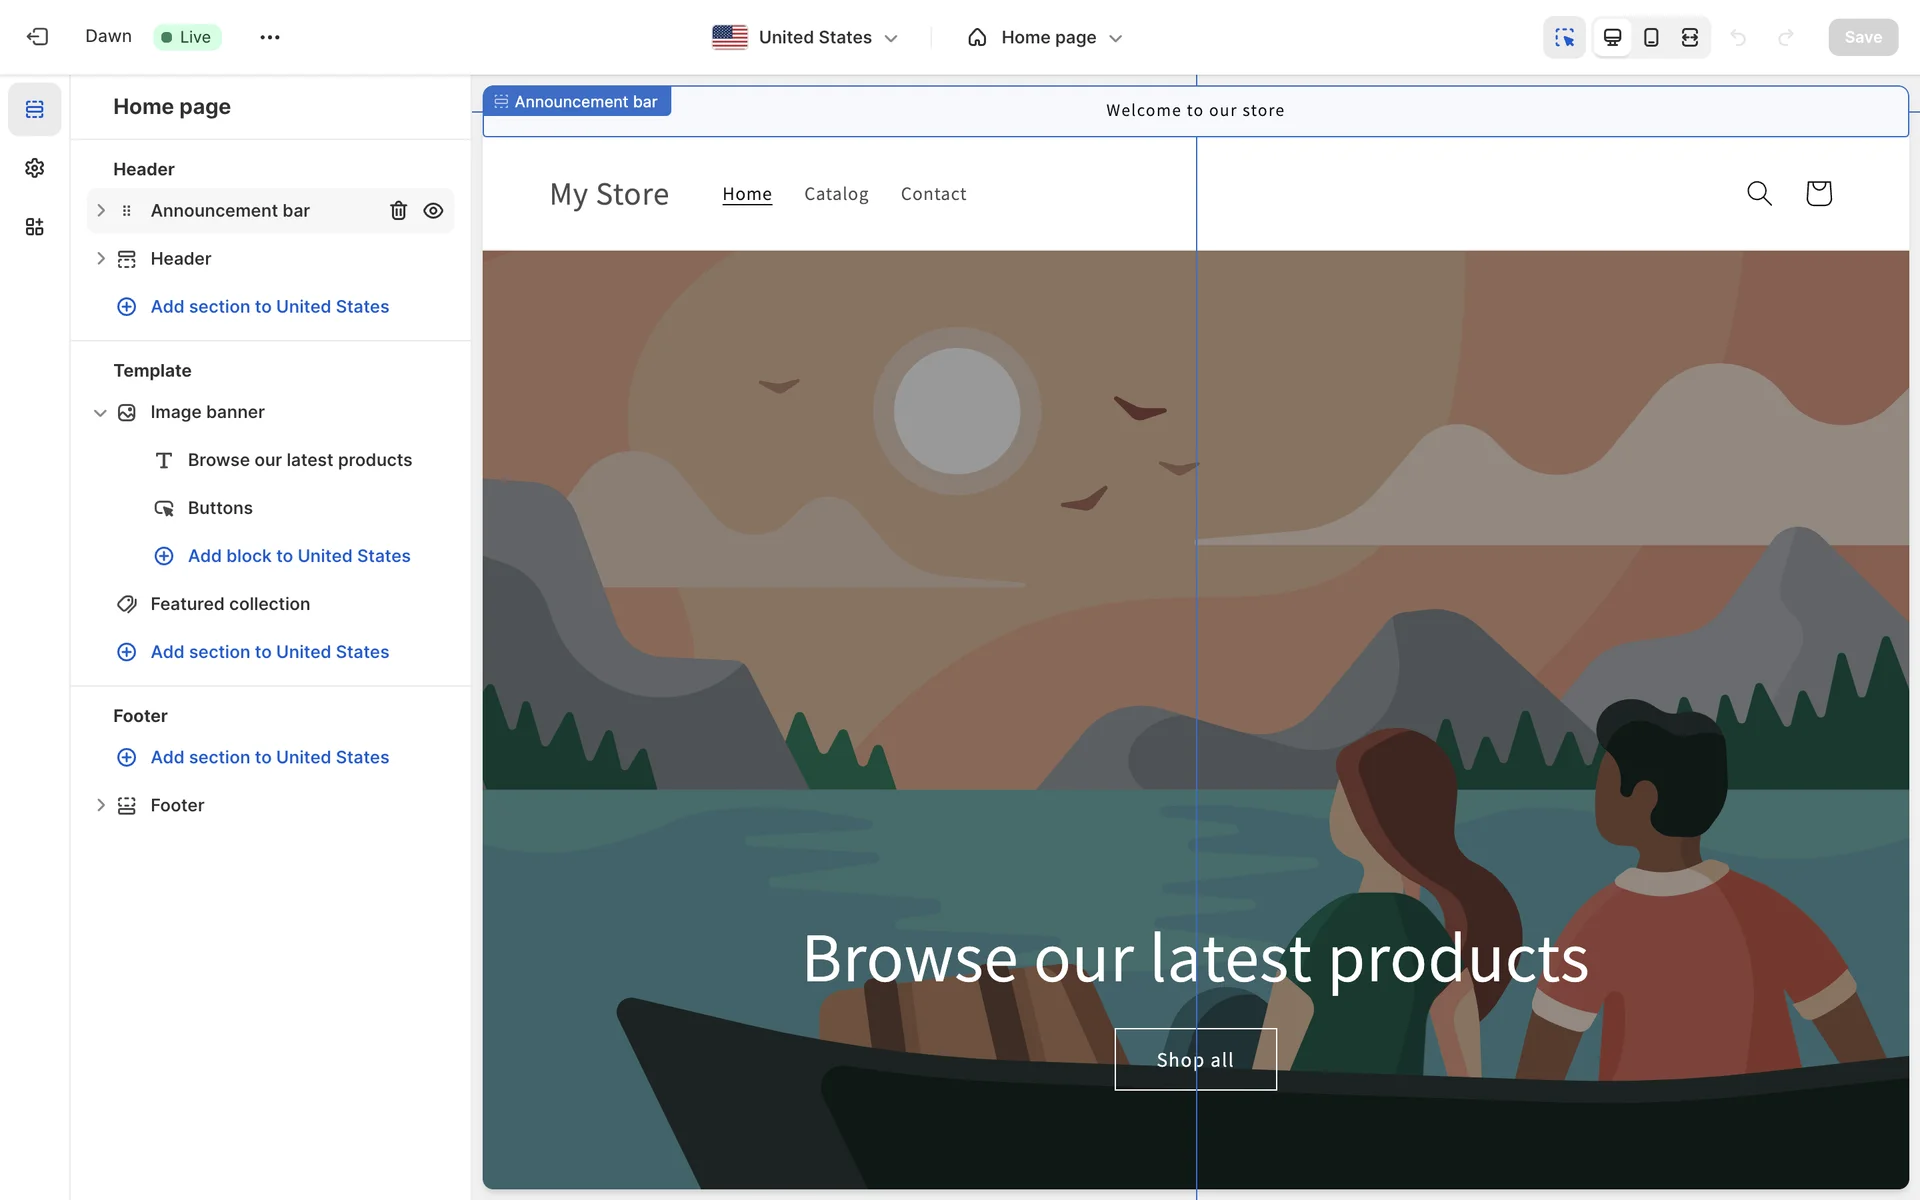Select Featured collection section
The width and height of the screenshot is (1920, 1200).
(230, 604)
